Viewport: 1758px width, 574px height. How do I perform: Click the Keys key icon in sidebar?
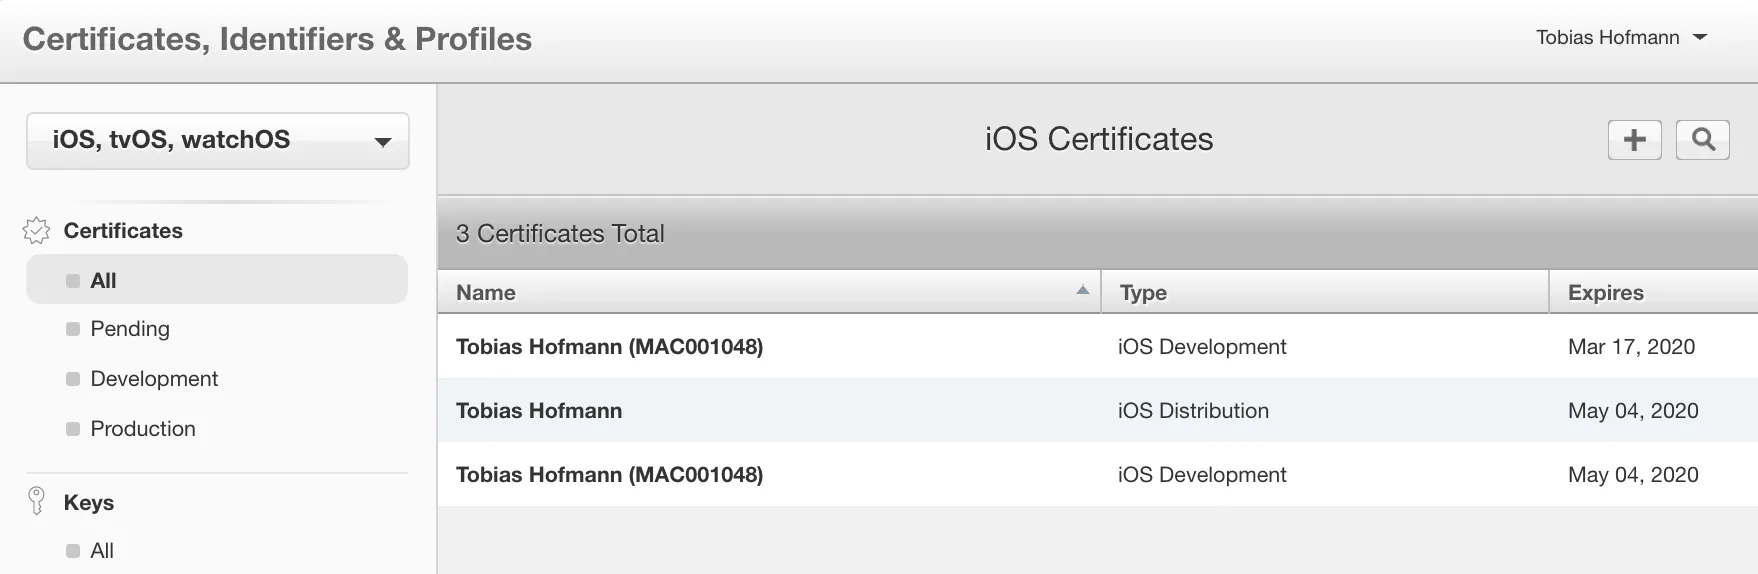pyautogui.click(x=37, y=501)
